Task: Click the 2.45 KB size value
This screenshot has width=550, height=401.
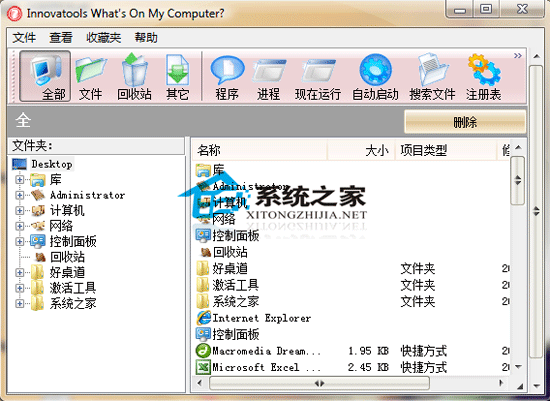Action: tap(368, 367)
